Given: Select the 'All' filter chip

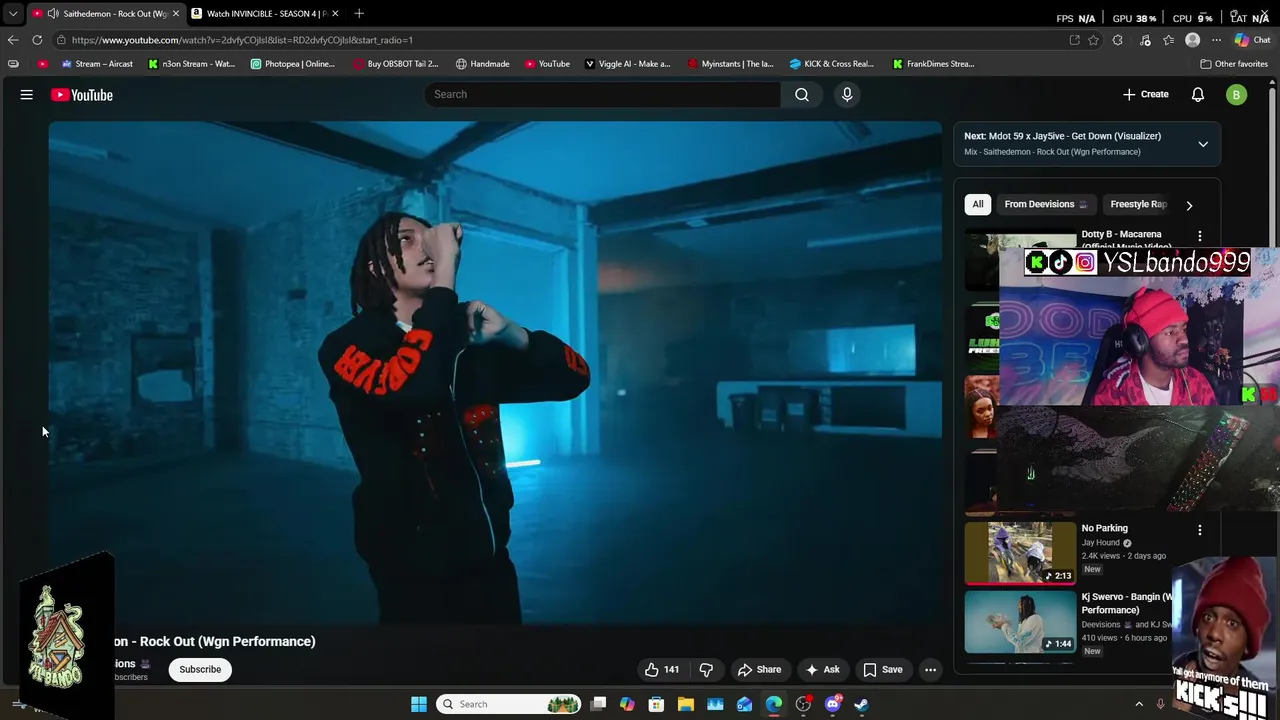Looking at the screenshot, I should tap(978, 204).
